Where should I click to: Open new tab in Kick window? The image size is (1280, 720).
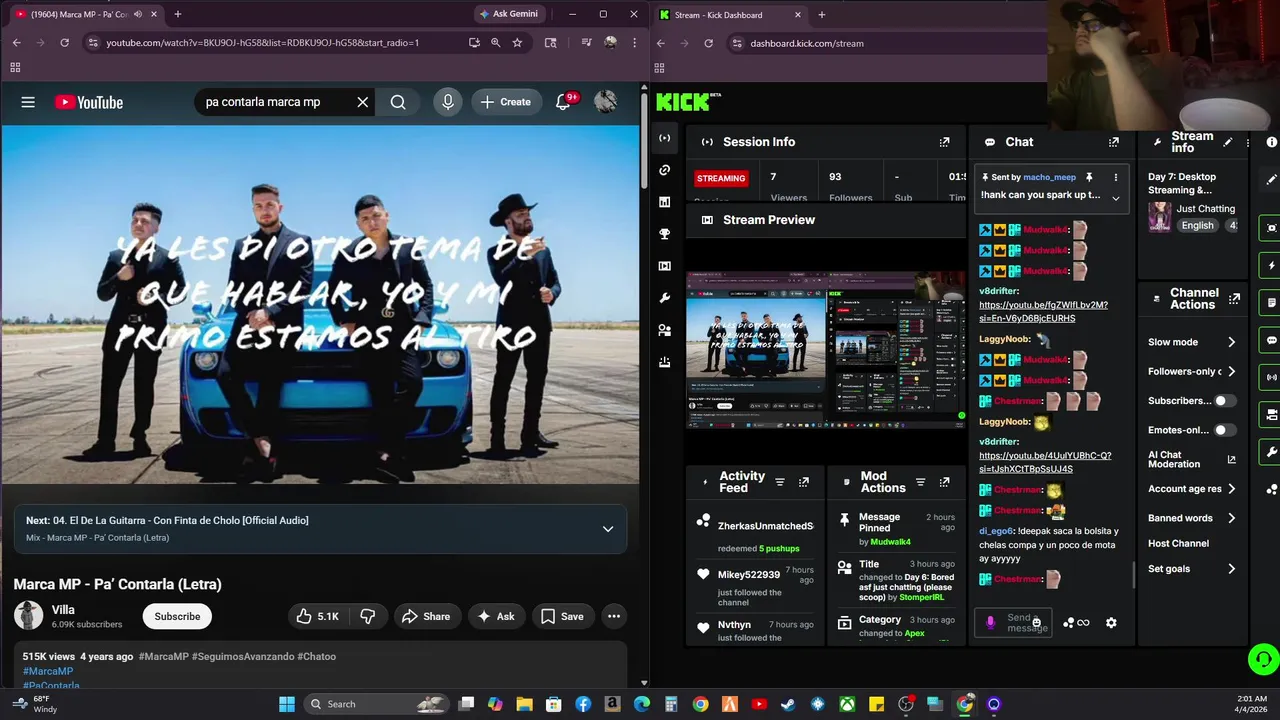[x=822, y=15]
